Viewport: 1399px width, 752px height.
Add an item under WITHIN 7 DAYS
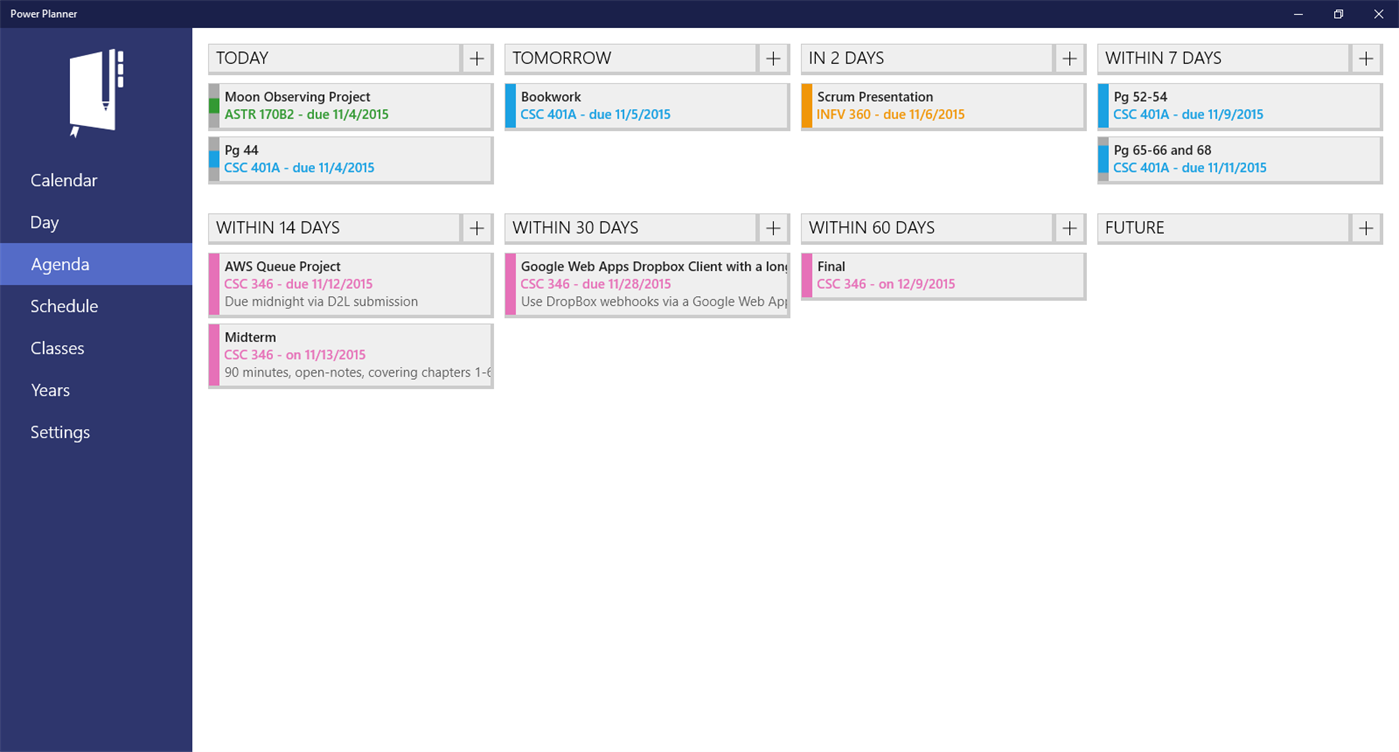1366,58
